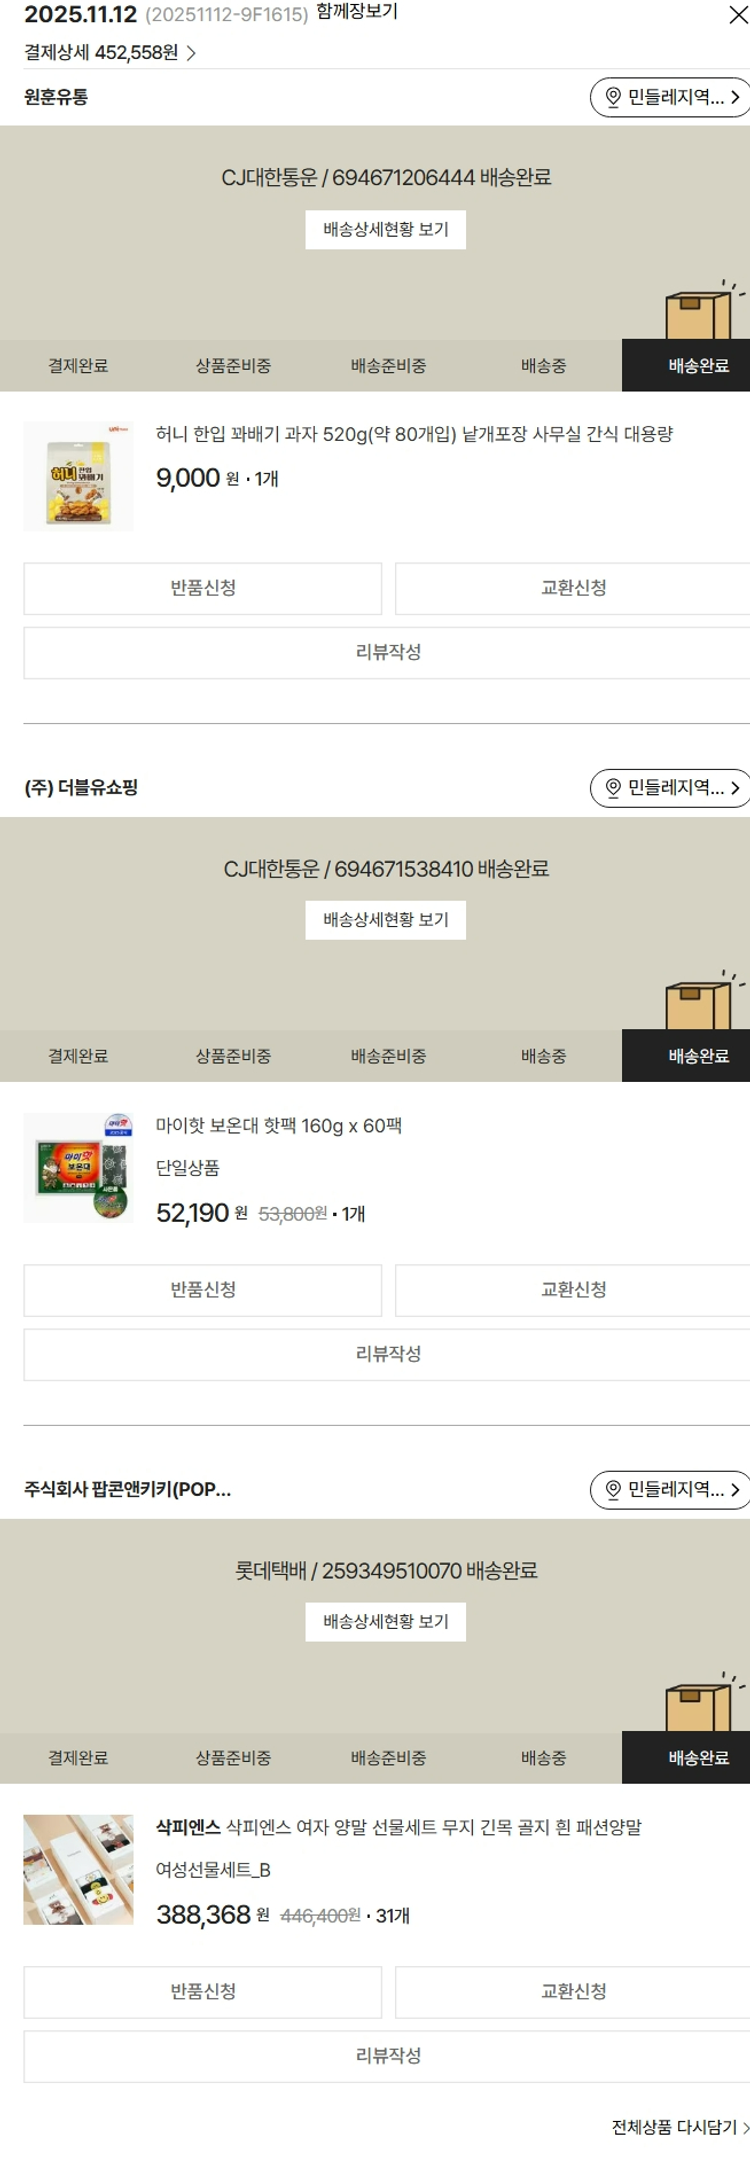The image size is (750, 2167).
Task: Click the location pin icon beside 주식회사 팝콘앤키키
Action: click(613, 1490)
